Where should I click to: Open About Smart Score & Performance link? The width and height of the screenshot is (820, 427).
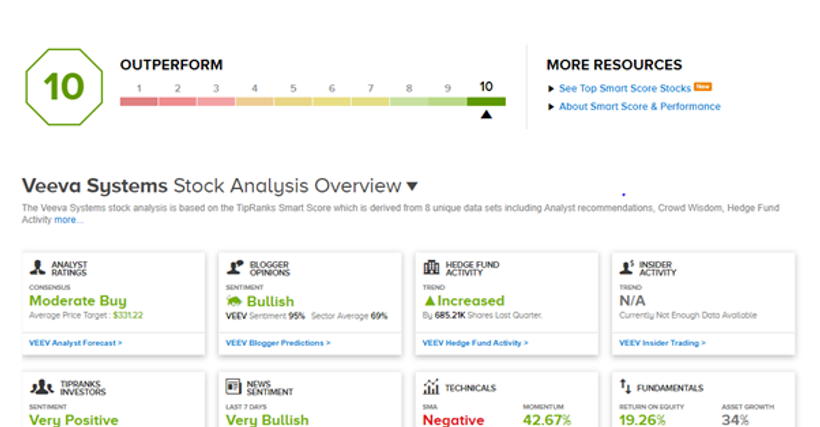[639, 106]
